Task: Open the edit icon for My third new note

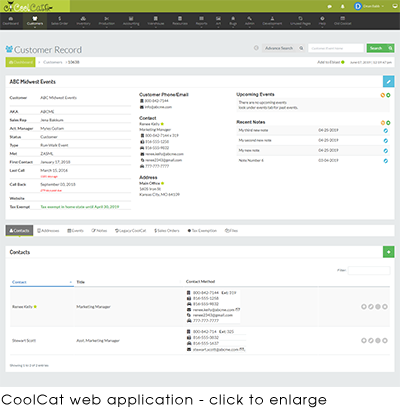Action: tap(386, 131)
